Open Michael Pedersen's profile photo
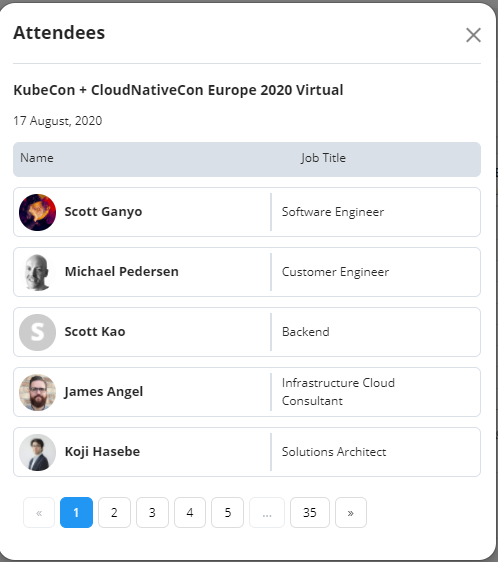This screenshot has width=498, height=562. pos(37,272)
